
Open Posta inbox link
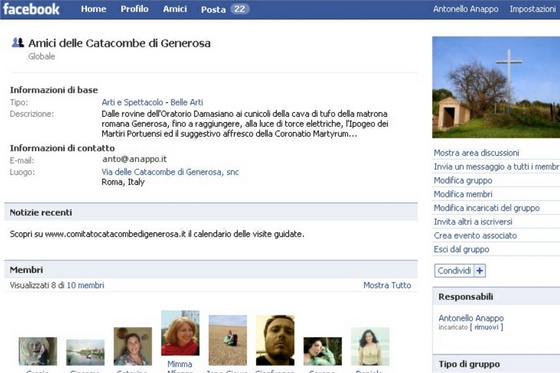(x=213, y=9)
